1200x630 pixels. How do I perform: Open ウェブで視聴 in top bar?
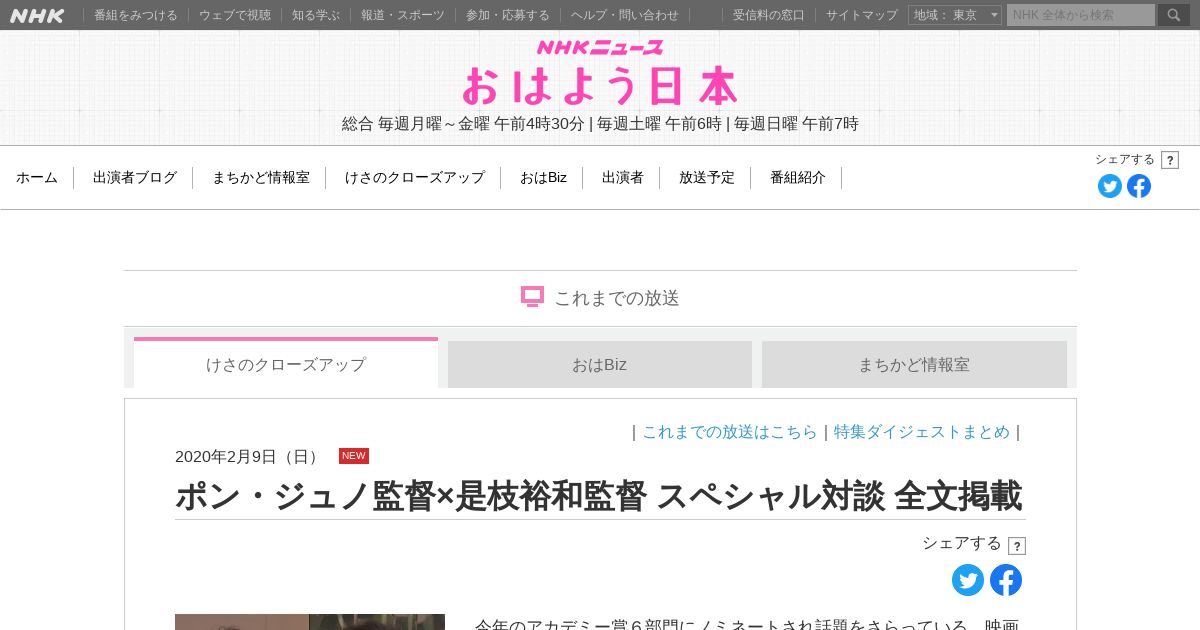pos(235,15)
